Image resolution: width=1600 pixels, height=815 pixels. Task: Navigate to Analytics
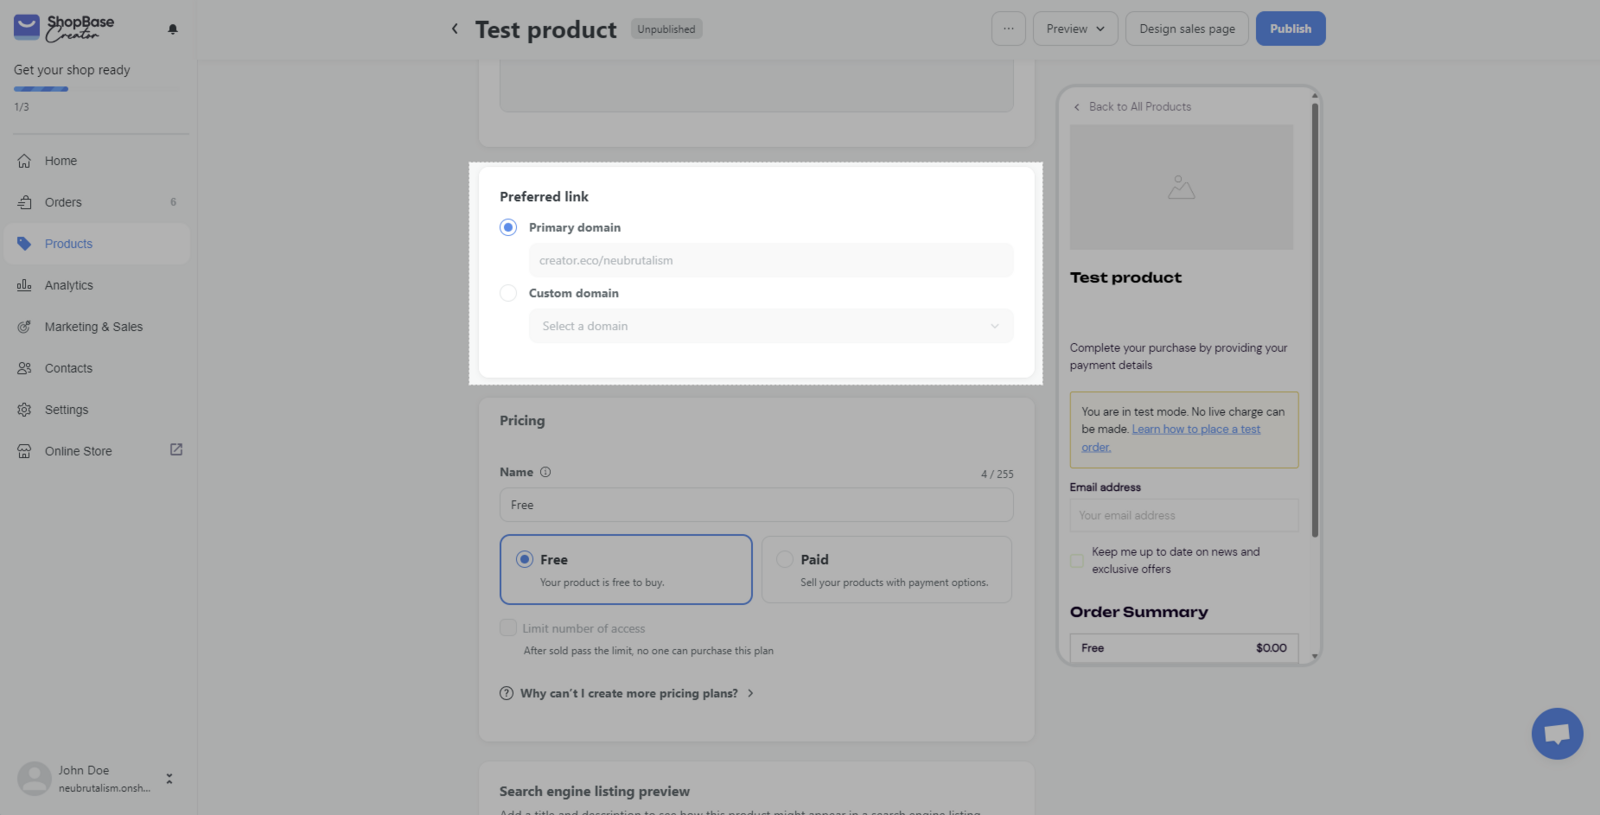[97, 285]
